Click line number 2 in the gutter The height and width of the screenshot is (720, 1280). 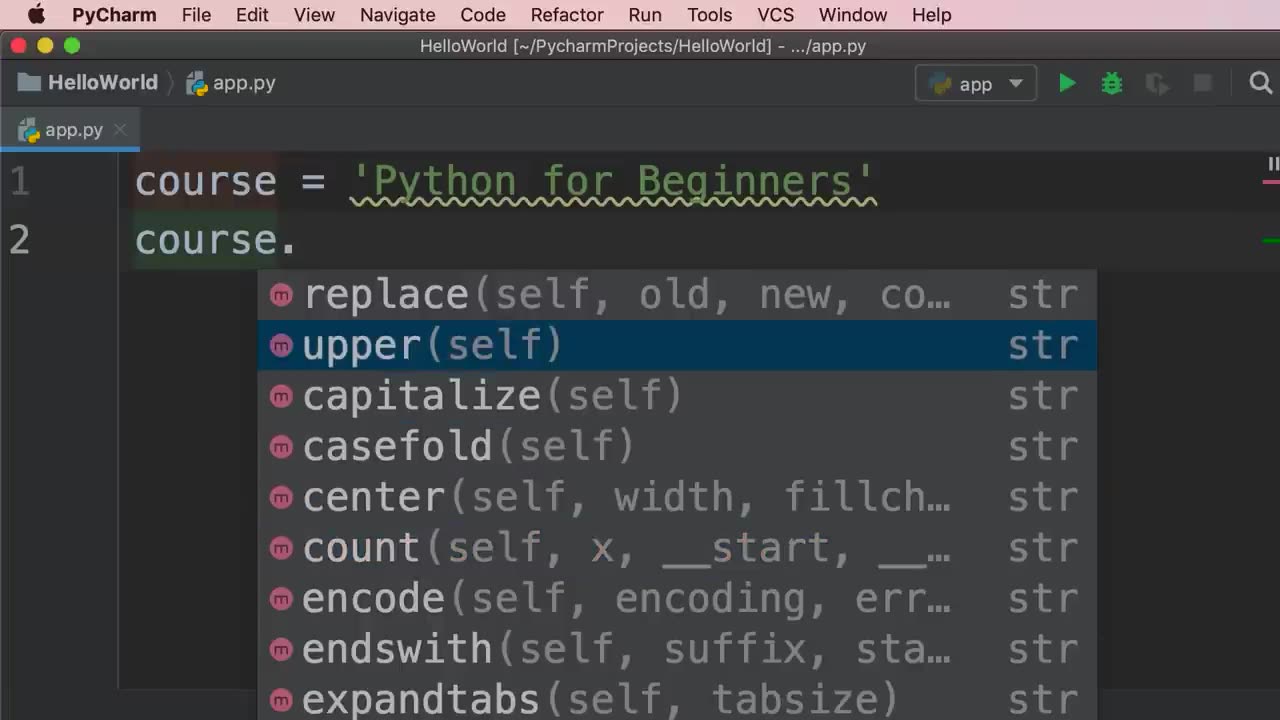19,241
